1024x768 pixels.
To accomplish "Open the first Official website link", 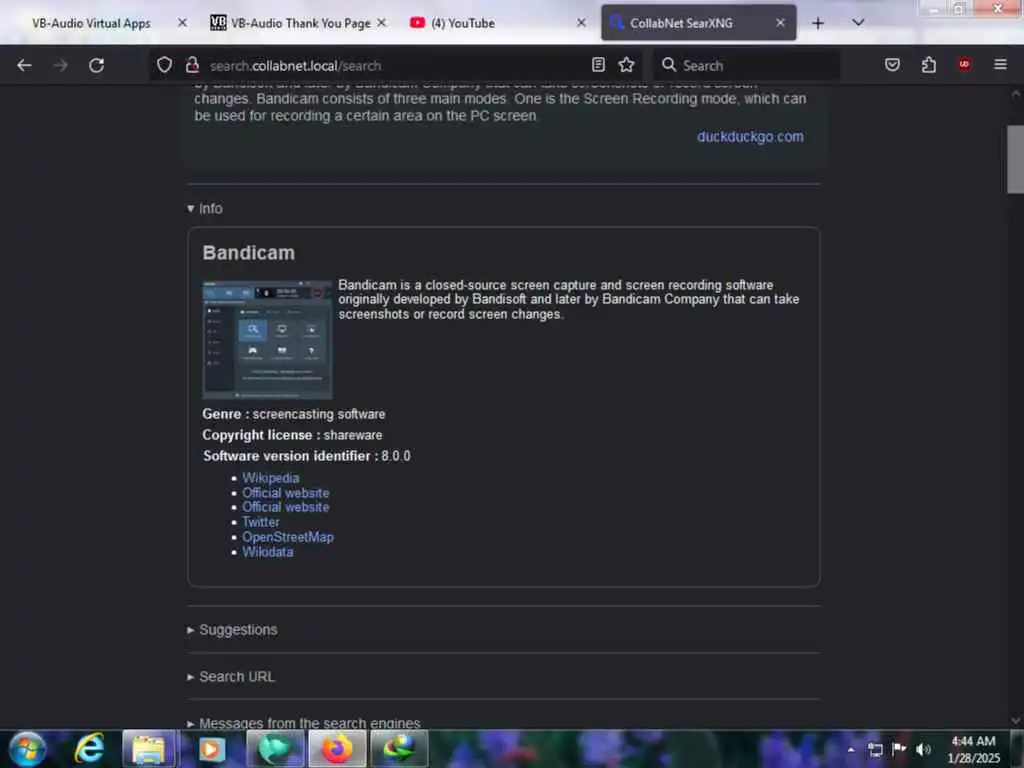I will (285, 493).
